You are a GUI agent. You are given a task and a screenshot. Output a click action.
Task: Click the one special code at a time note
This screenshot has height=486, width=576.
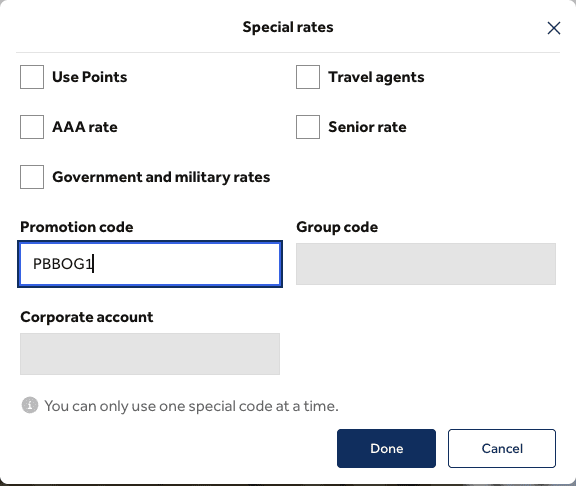tap(191, 406)
